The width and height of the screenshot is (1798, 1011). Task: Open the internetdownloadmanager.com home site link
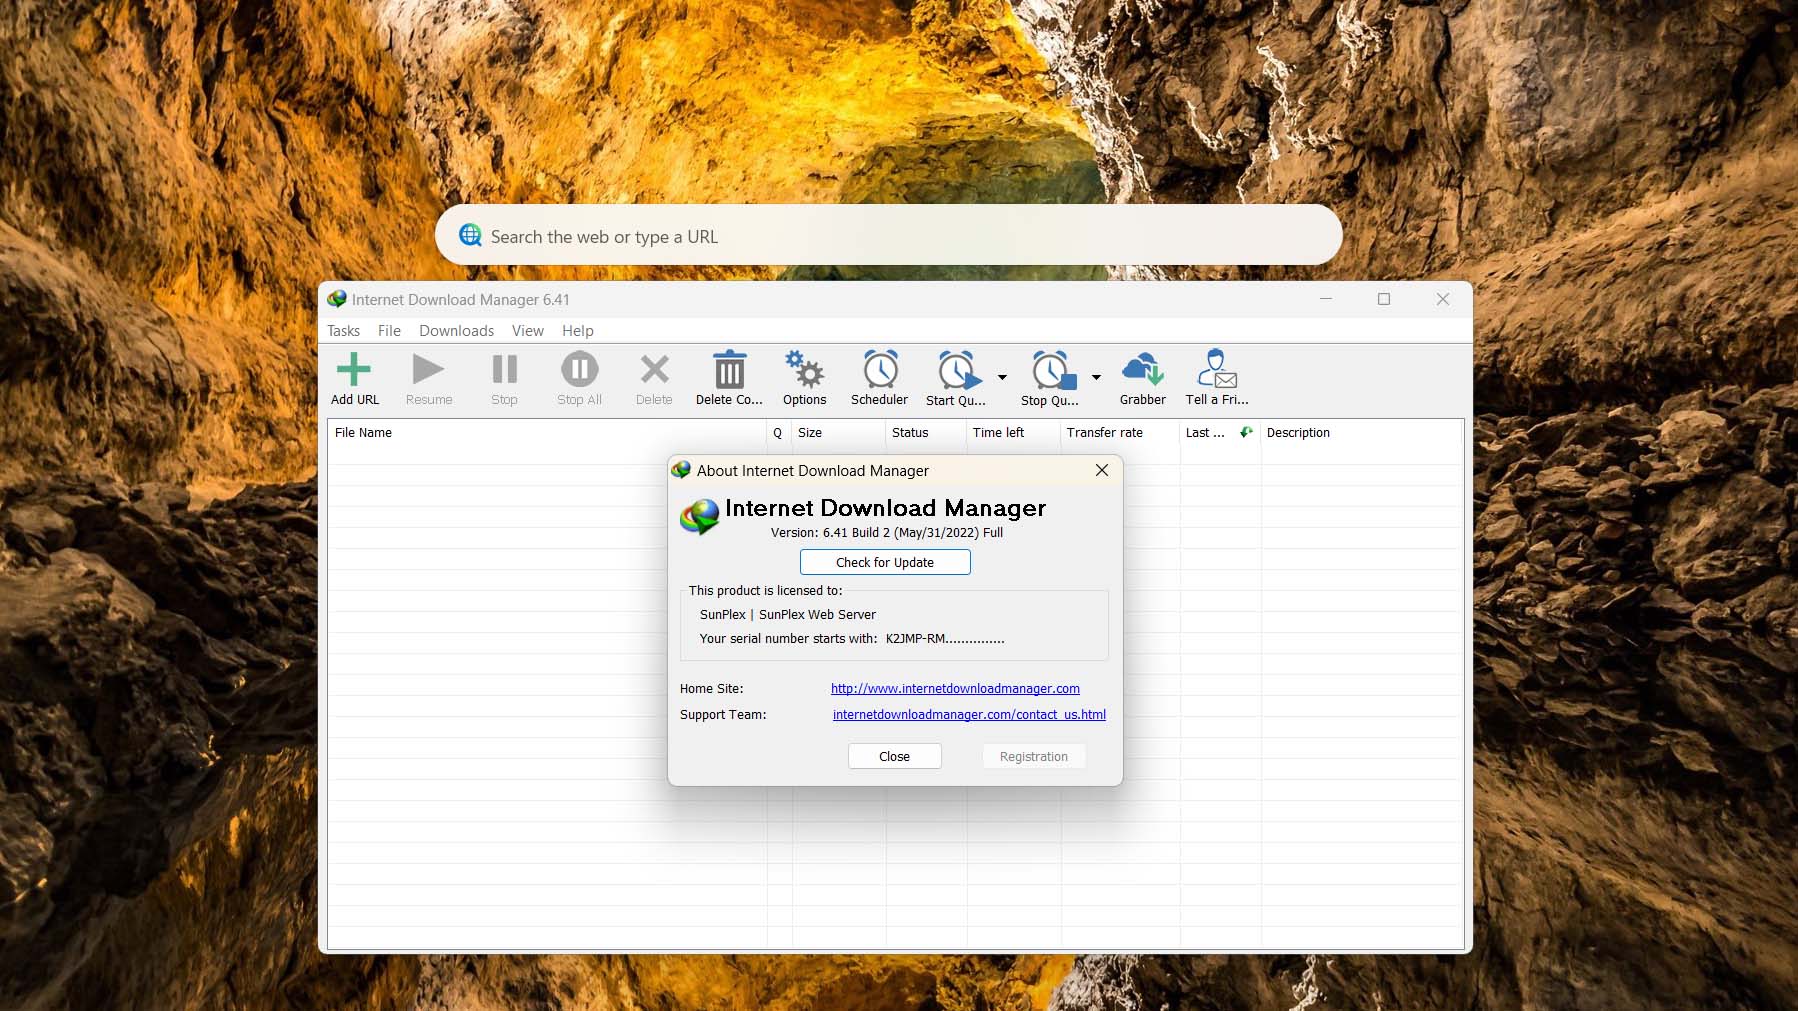955,689
